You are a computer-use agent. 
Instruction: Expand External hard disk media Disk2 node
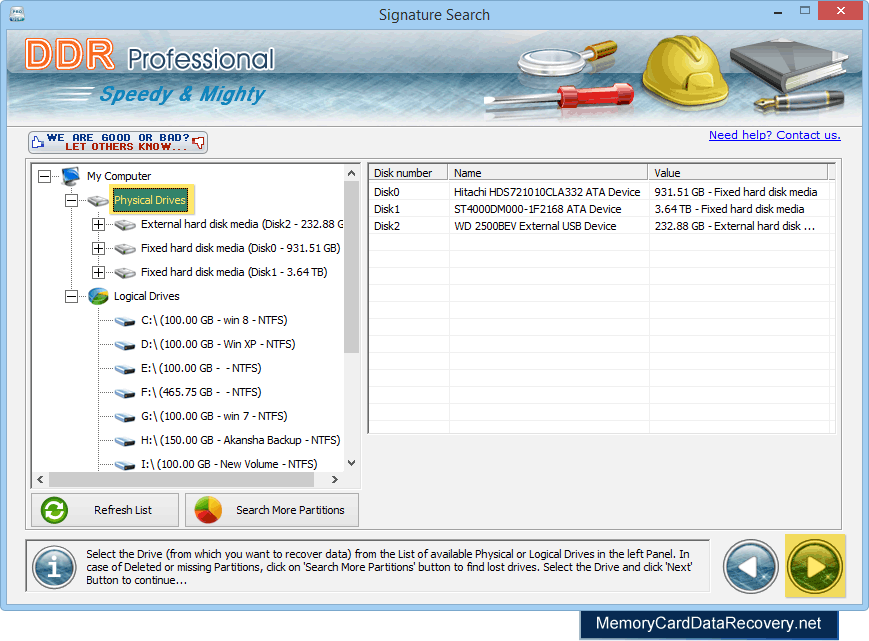coord(99,224)
